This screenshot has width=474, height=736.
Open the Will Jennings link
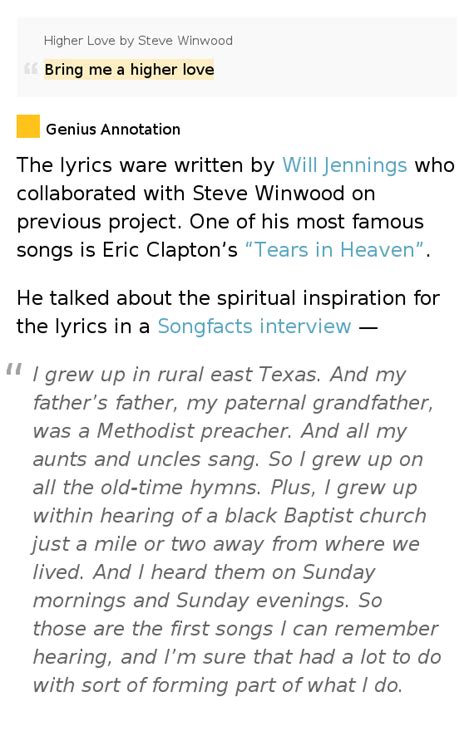(x=344, y=165)
